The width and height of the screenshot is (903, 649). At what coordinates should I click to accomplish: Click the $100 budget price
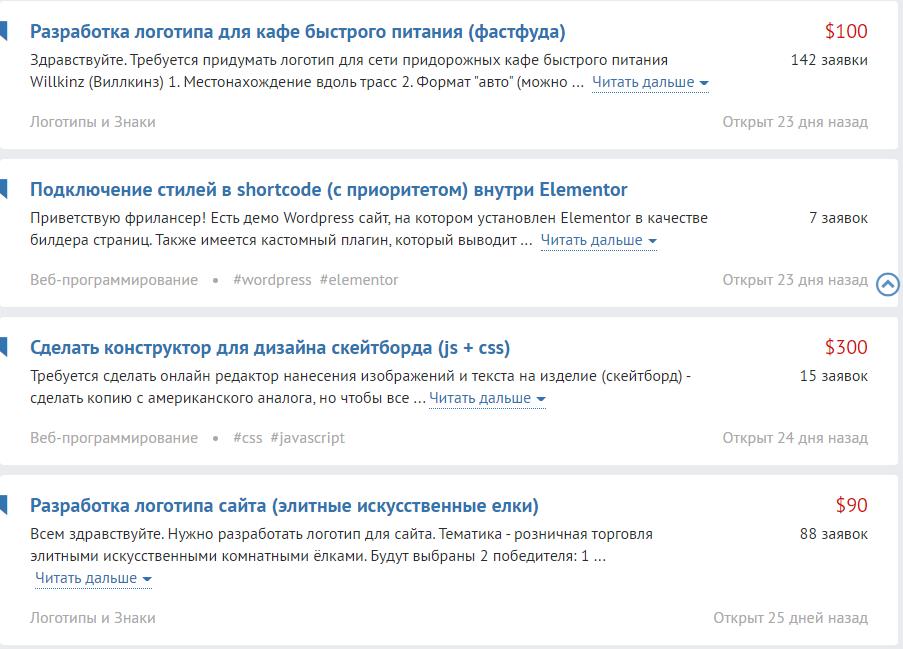(x=846, y=31)
